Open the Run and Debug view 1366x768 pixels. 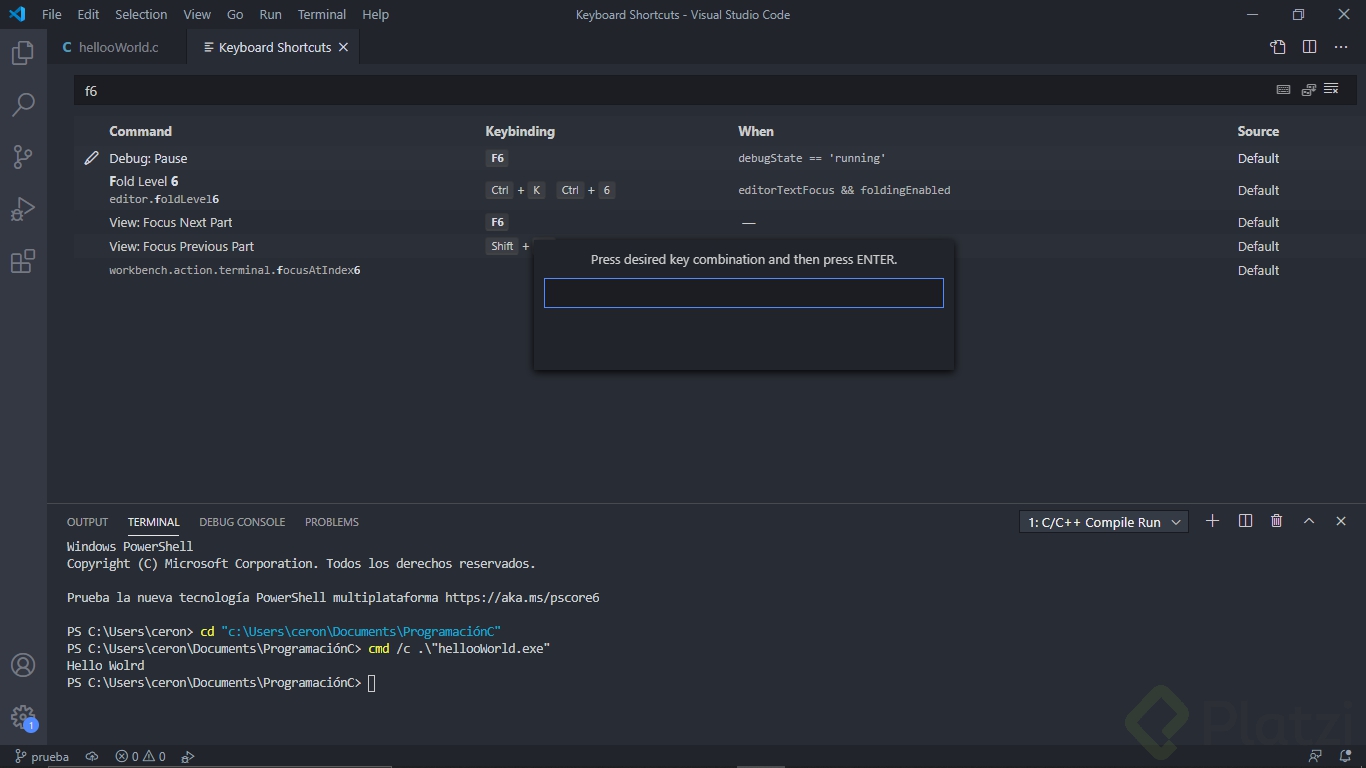pos(22,209)
